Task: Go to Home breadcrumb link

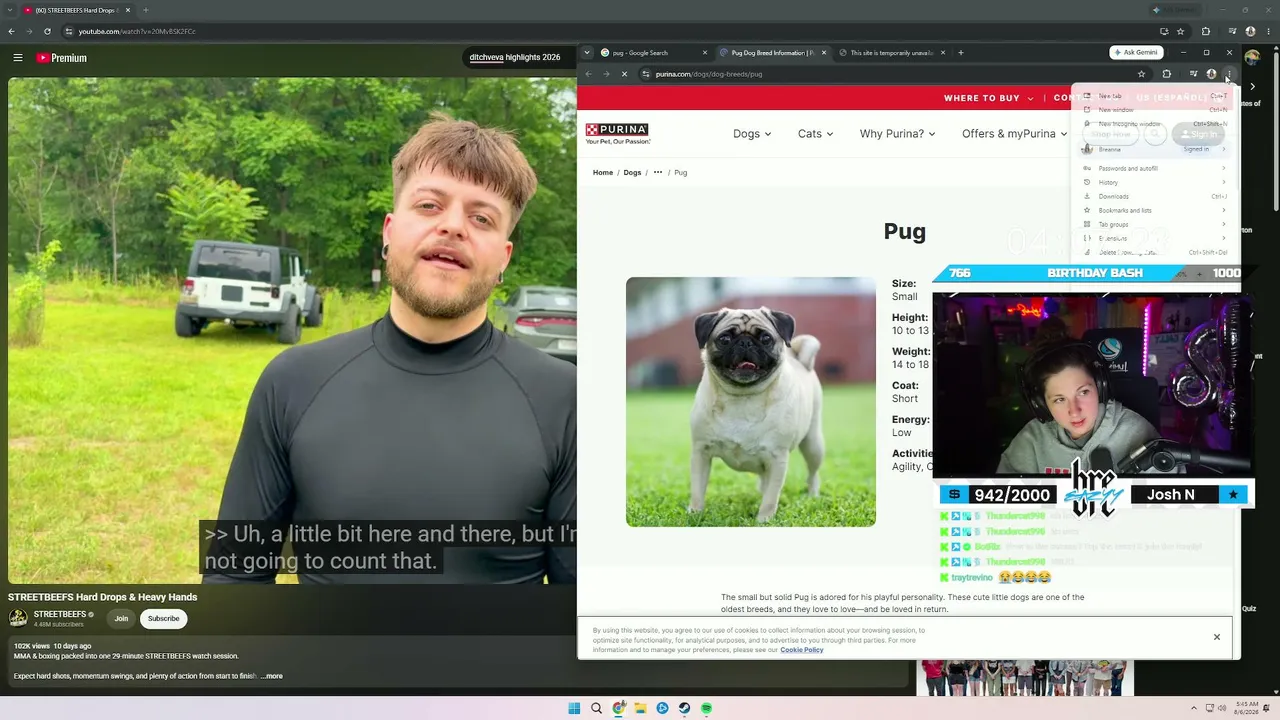Action: [603, 172]
